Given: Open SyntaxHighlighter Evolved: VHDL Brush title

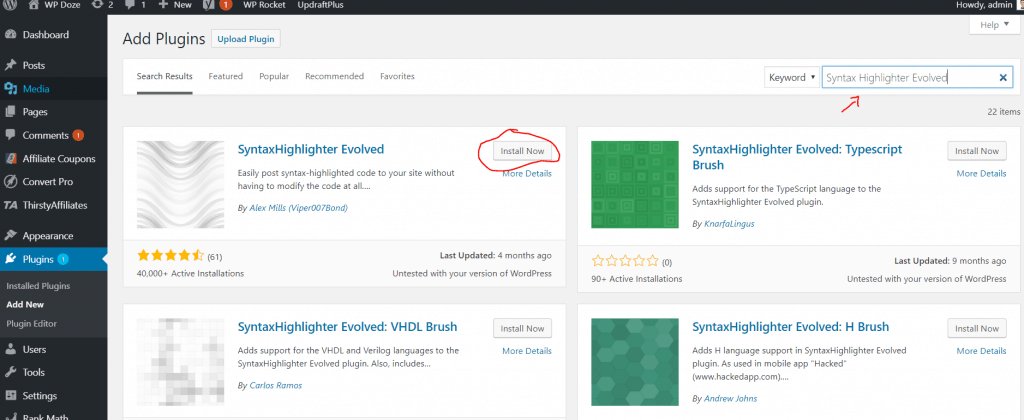Looking at the screenshot, I should coord(347,327).
